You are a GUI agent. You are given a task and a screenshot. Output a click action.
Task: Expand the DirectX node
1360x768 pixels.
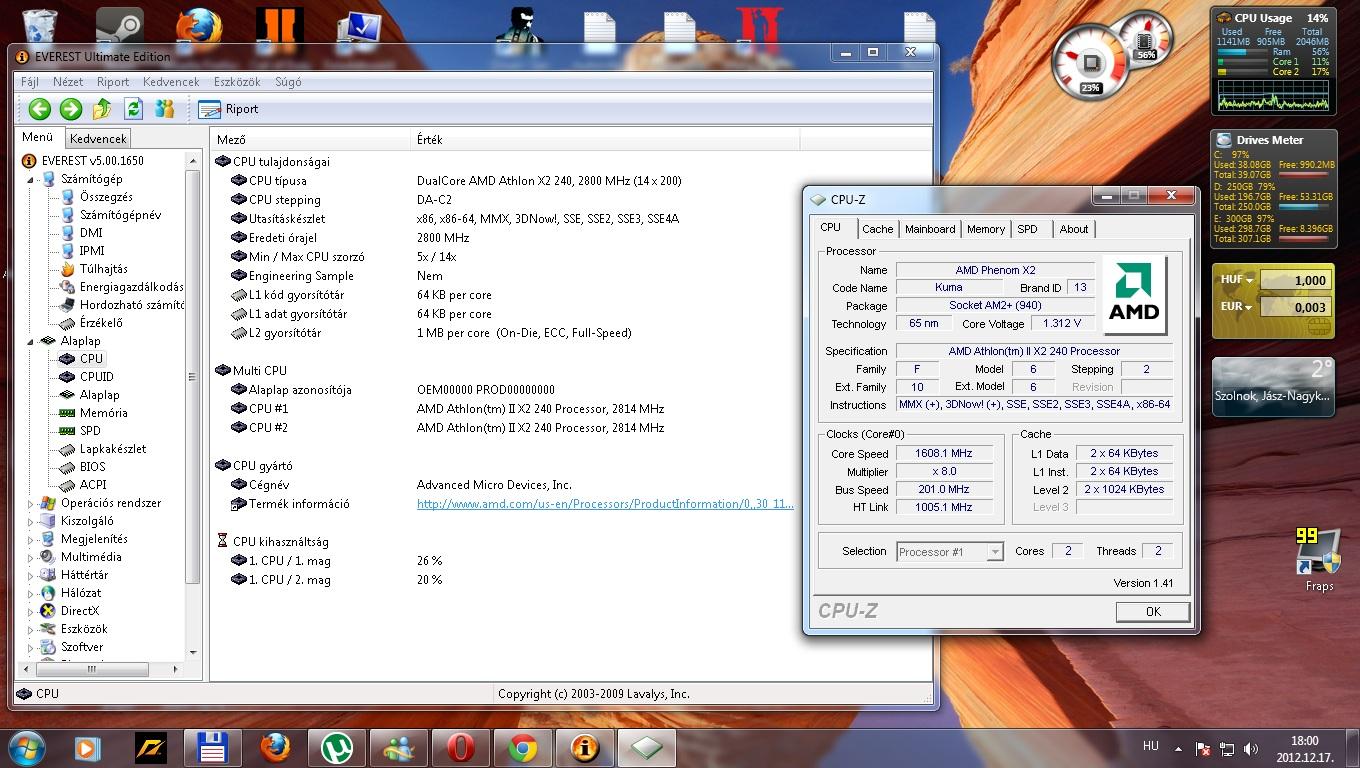(x=31, y=611)
